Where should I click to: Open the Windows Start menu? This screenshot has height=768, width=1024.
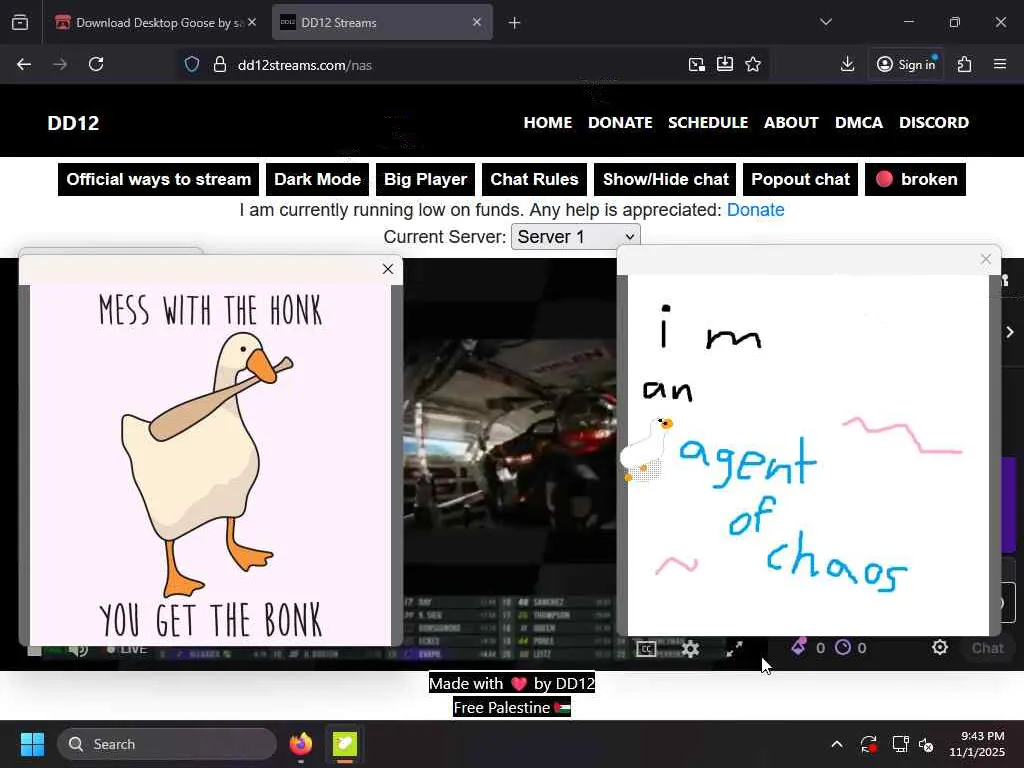32,744
